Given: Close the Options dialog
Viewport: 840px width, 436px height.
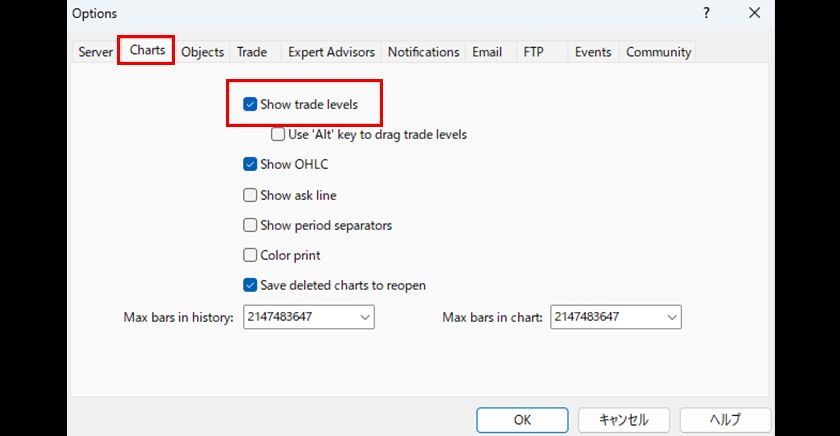Looking at the screenshot, I should click(754, 13).
